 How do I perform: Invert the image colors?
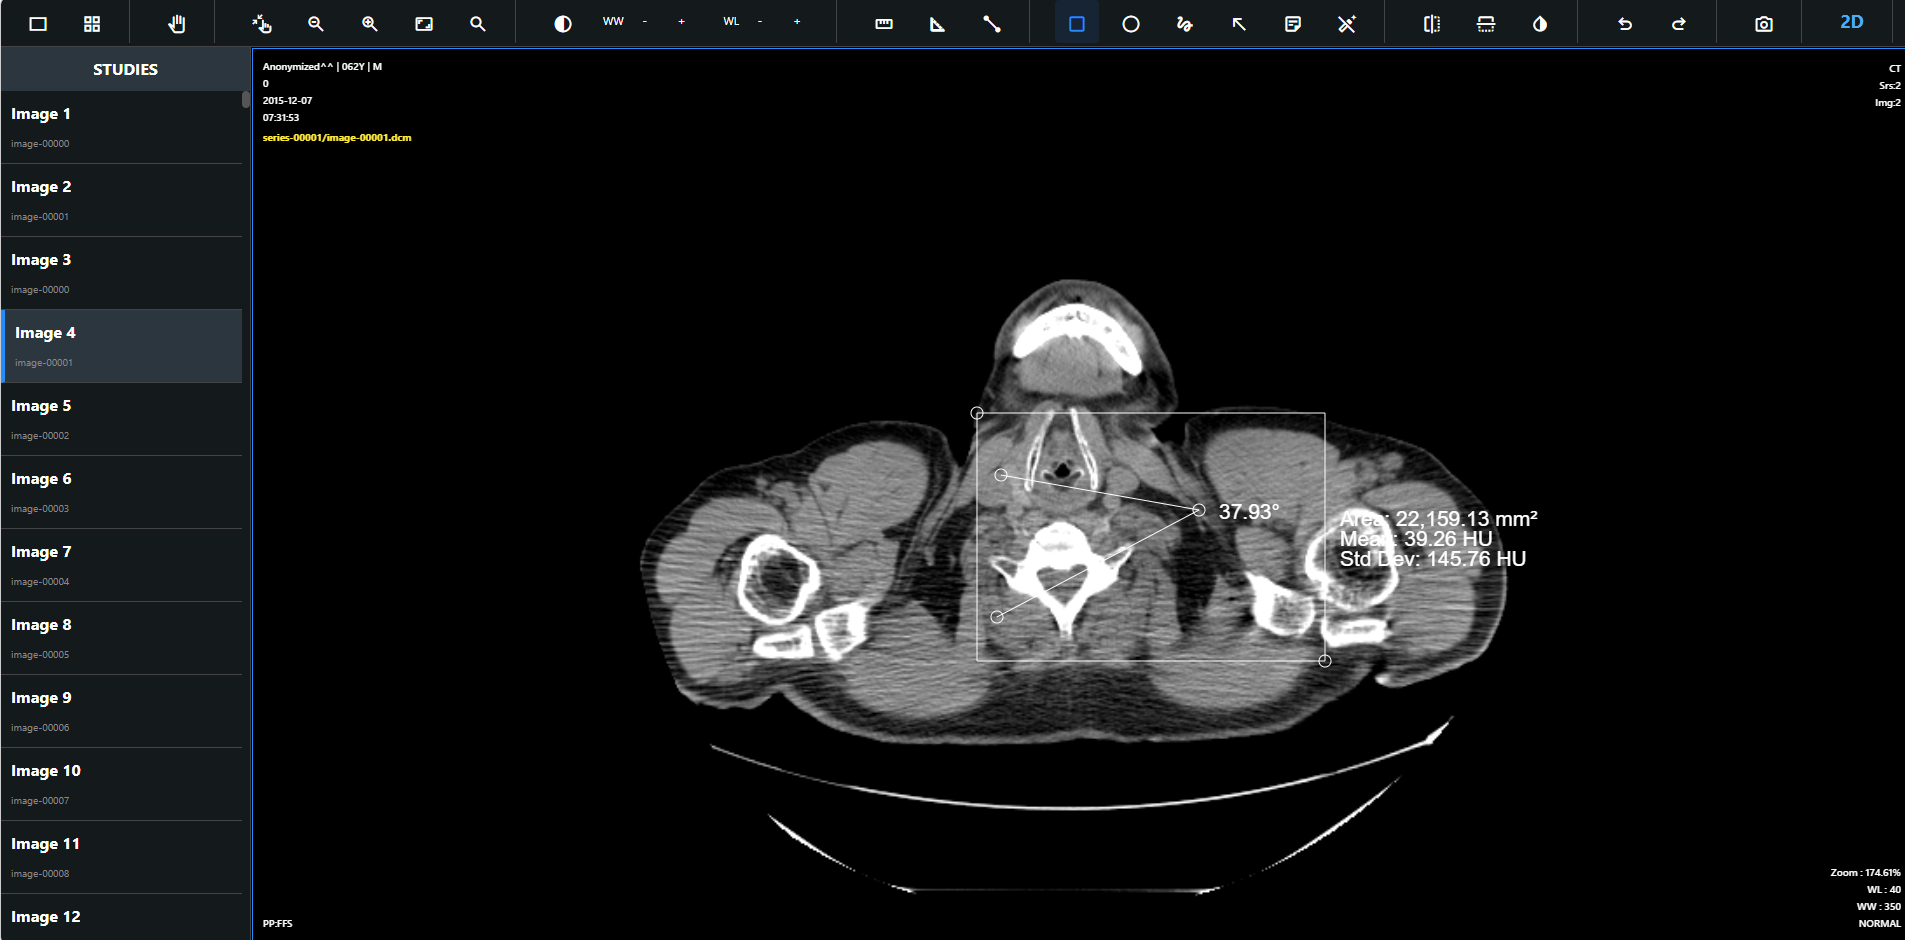click(1538, 23)
